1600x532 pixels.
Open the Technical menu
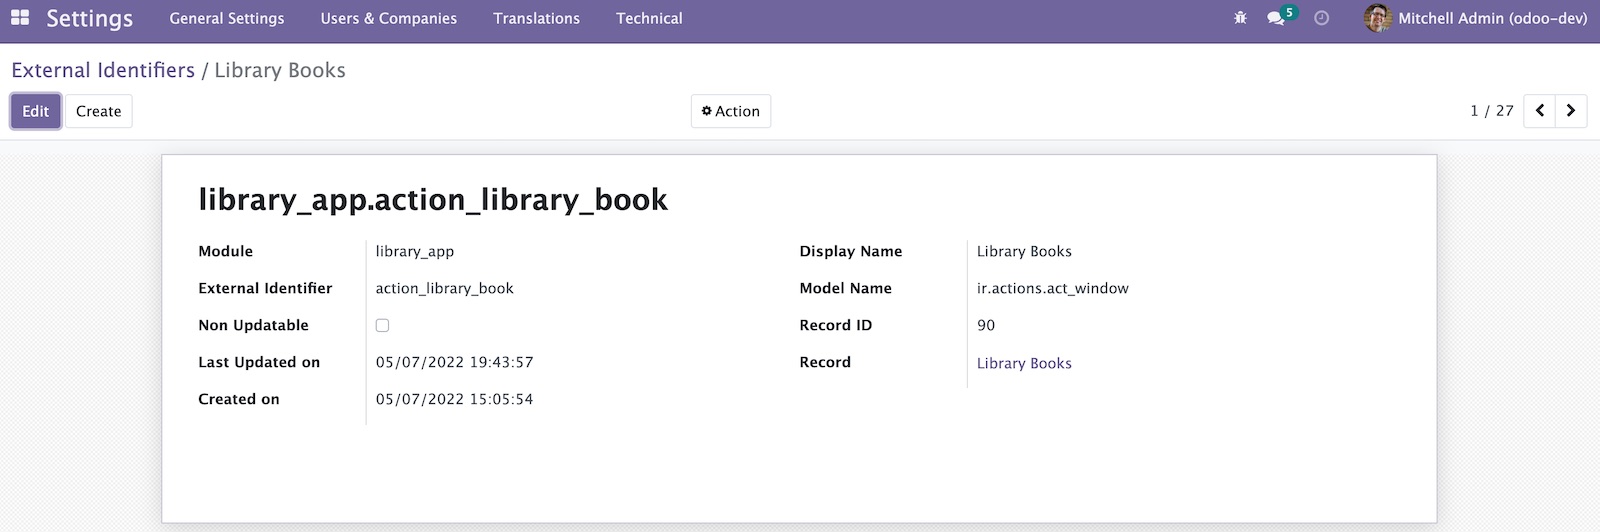coord(649,18)
